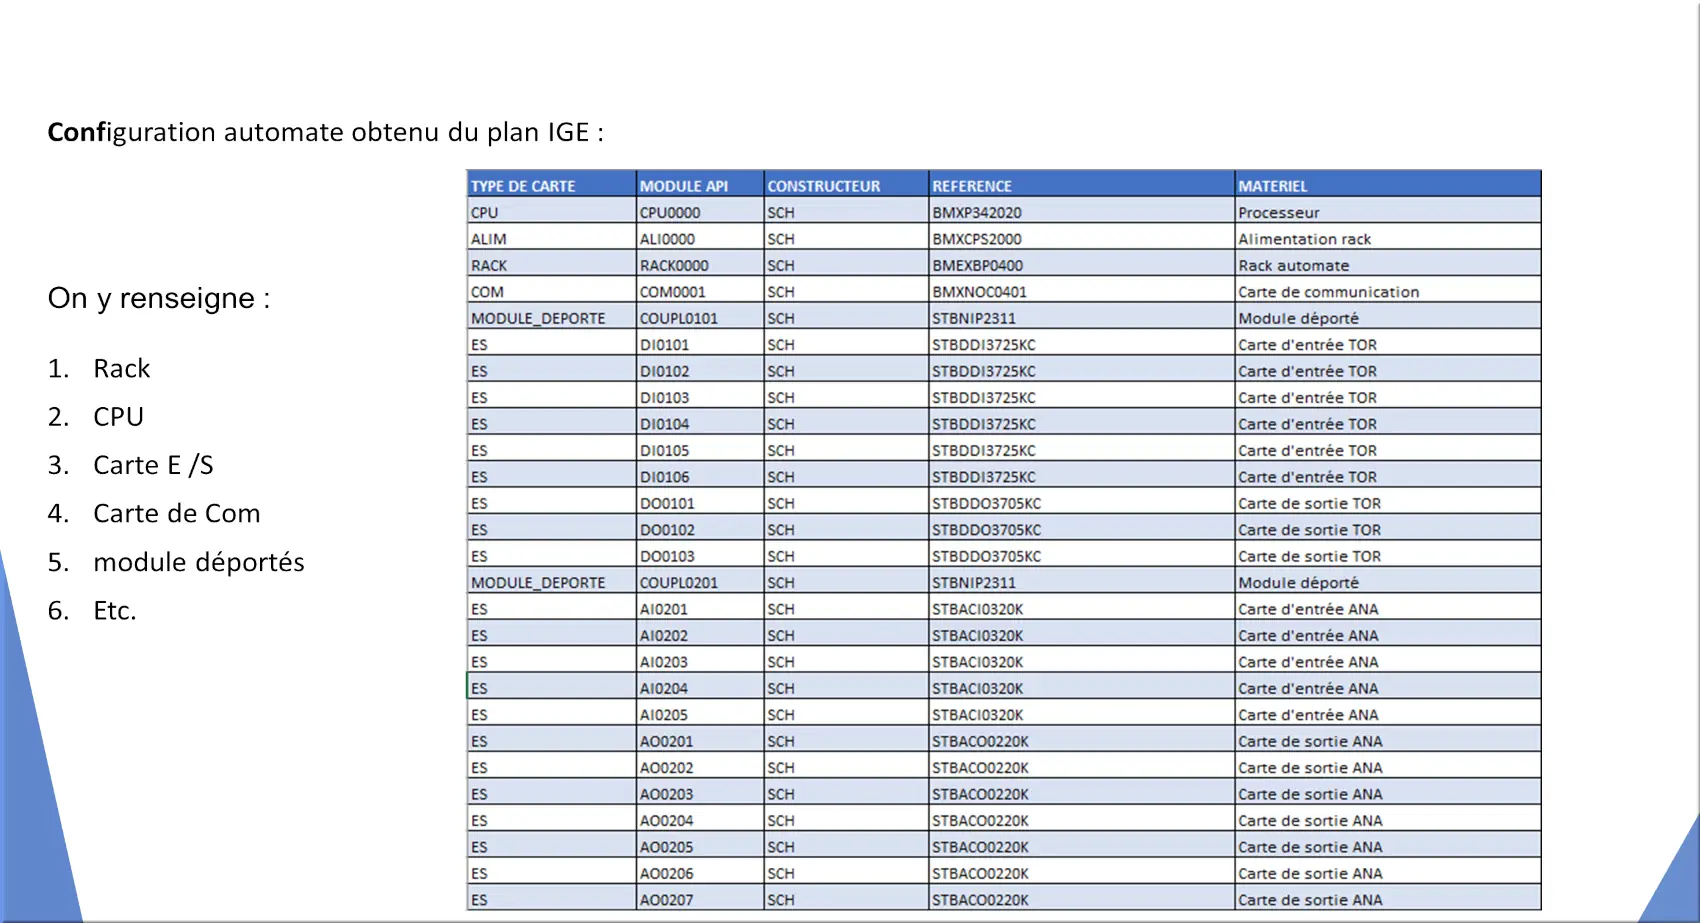Select cell DI0102

point(700,371)
